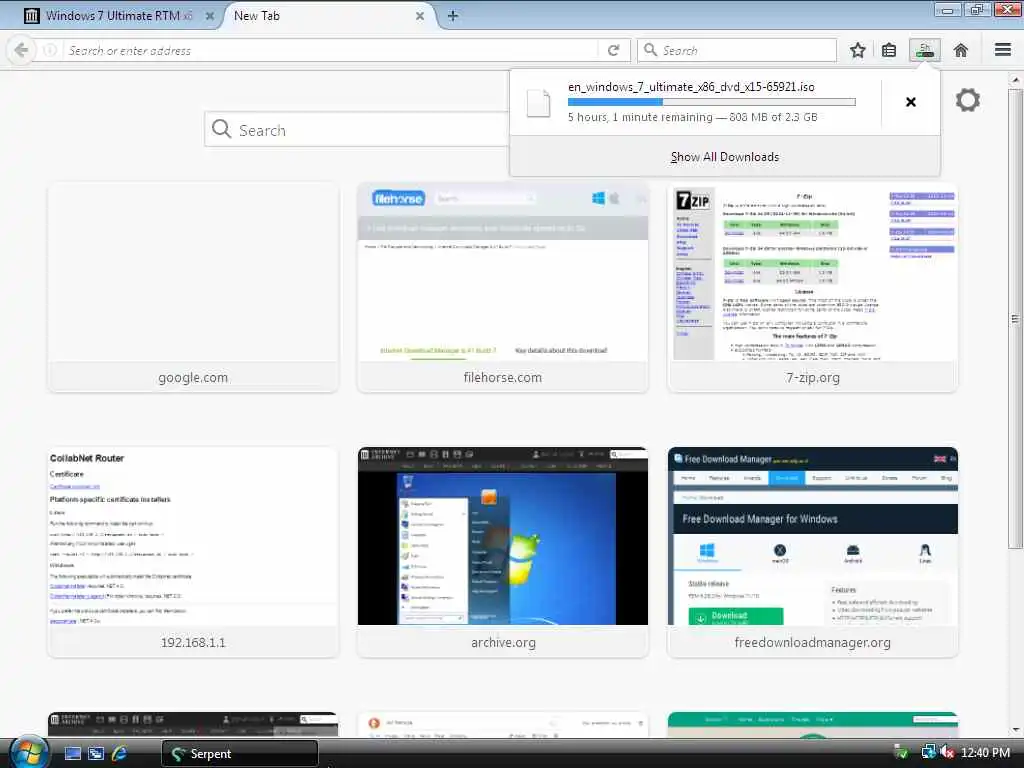This screenshot has height=768, width=1024.
Task: Click the back navigation arrow
Action: (x=21, y=50)
